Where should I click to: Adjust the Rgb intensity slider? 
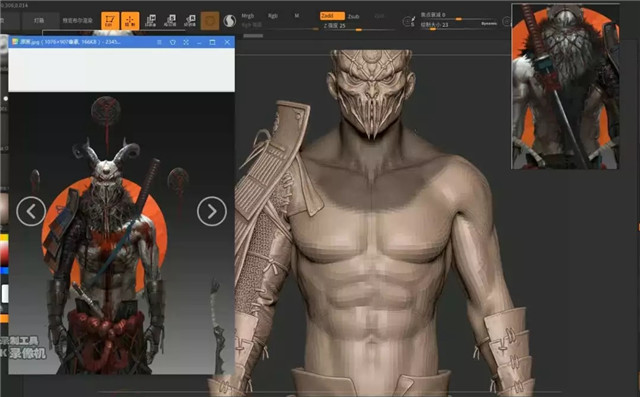(x=280, y=26)
